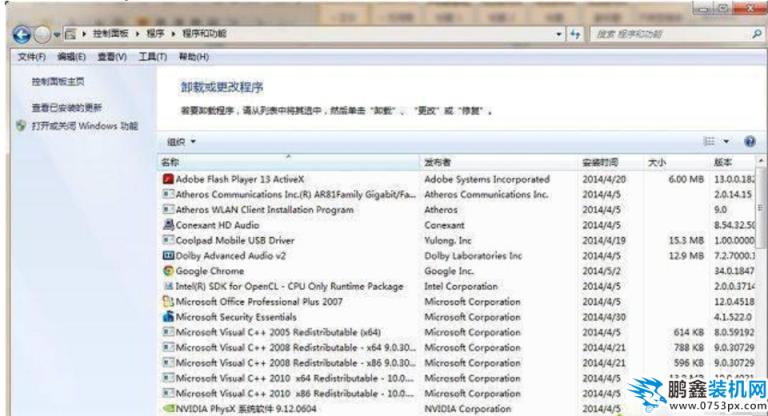Expand the 组织 dropdown
Viewport: 768px width, 416px height.
[x=181, y=142]
